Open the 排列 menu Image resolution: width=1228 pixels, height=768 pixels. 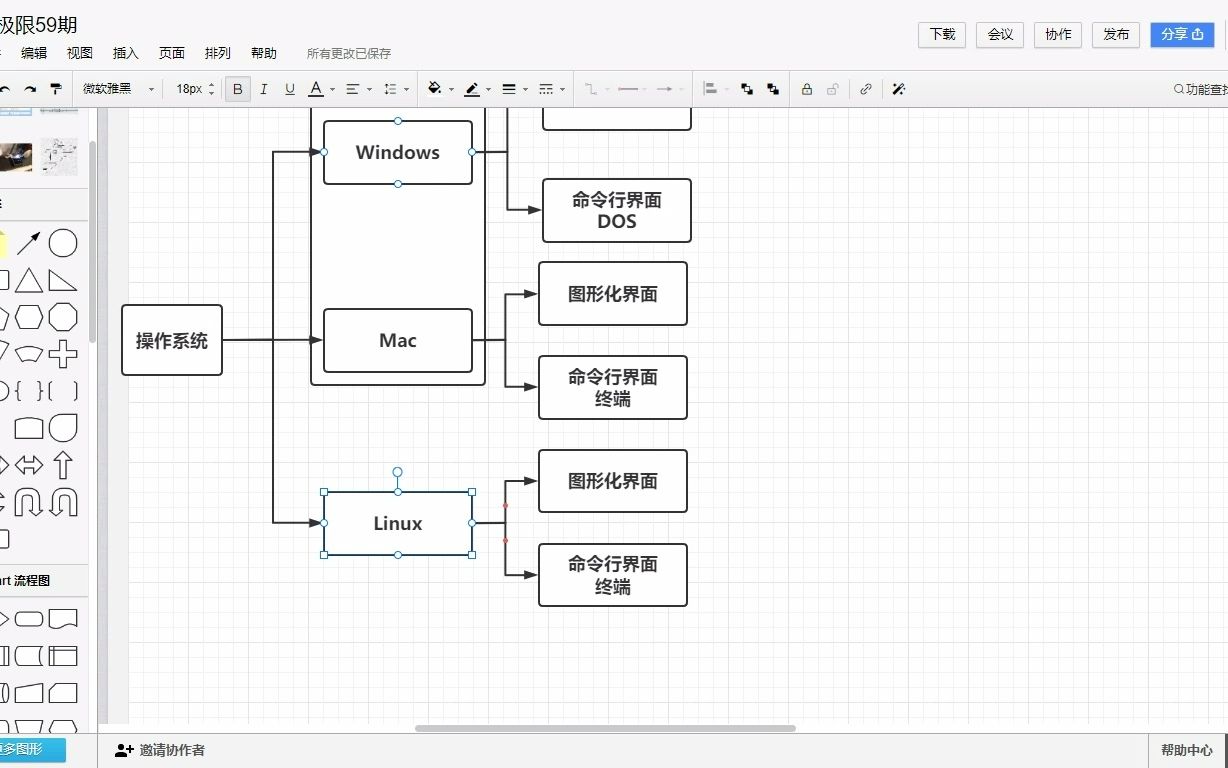point(217,53)
